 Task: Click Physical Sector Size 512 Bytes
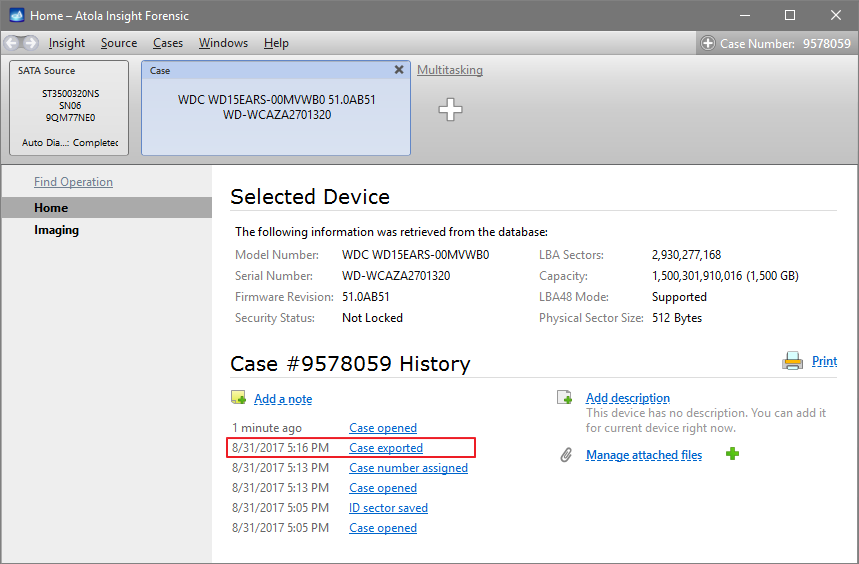pyautogui.click(x=677, y=318)
